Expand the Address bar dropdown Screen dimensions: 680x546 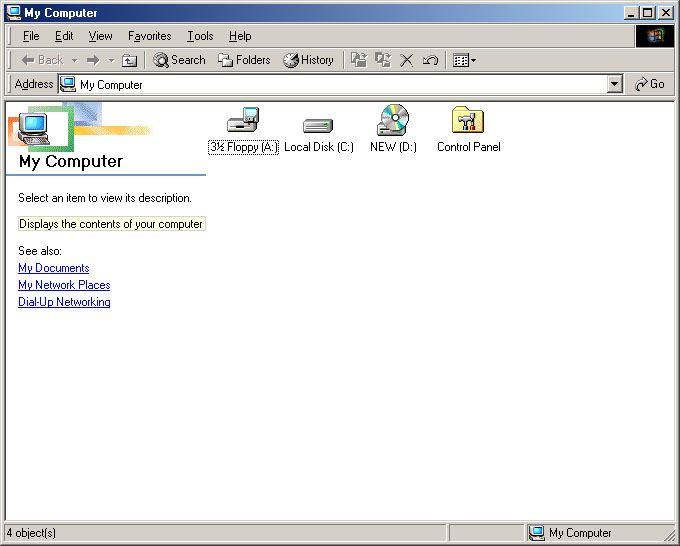[x=614, y=84]
